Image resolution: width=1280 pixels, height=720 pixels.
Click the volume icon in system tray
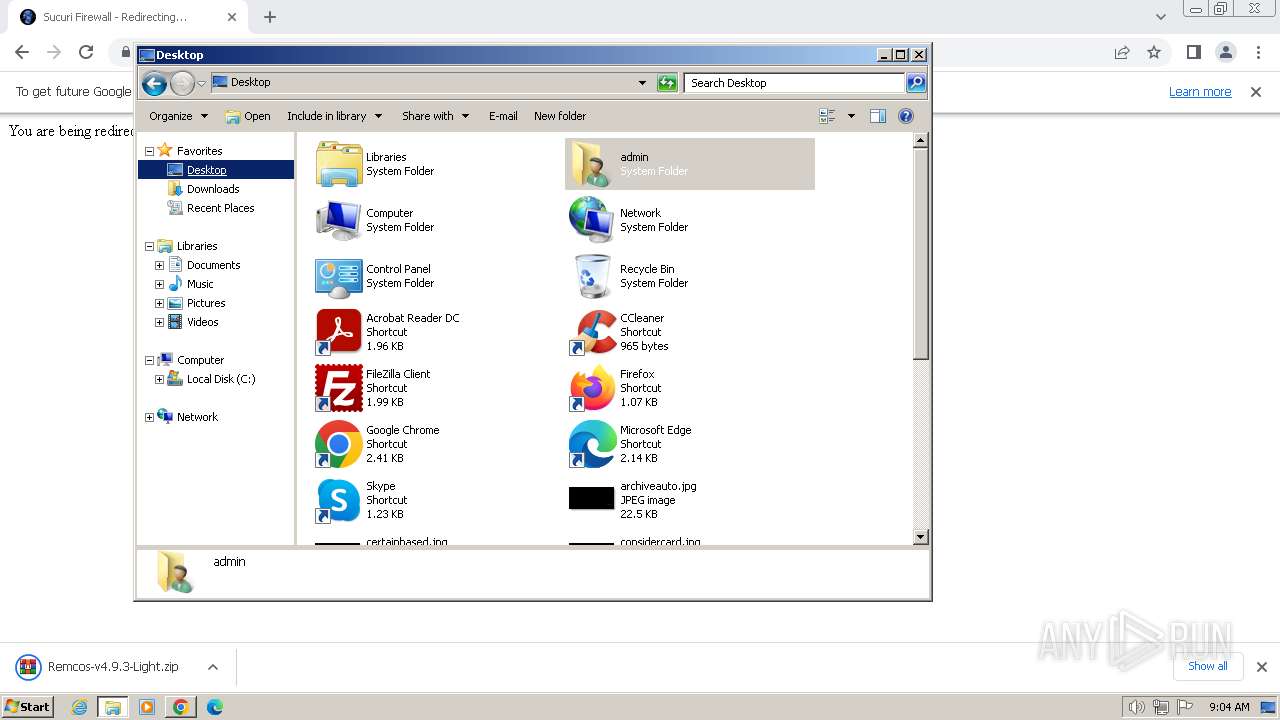point(1136,707)
